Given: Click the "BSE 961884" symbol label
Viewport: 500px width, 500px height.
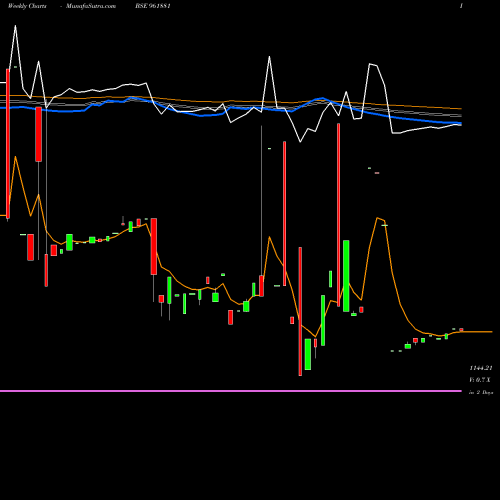Looking at the screenshot, I should click(153, 6).
